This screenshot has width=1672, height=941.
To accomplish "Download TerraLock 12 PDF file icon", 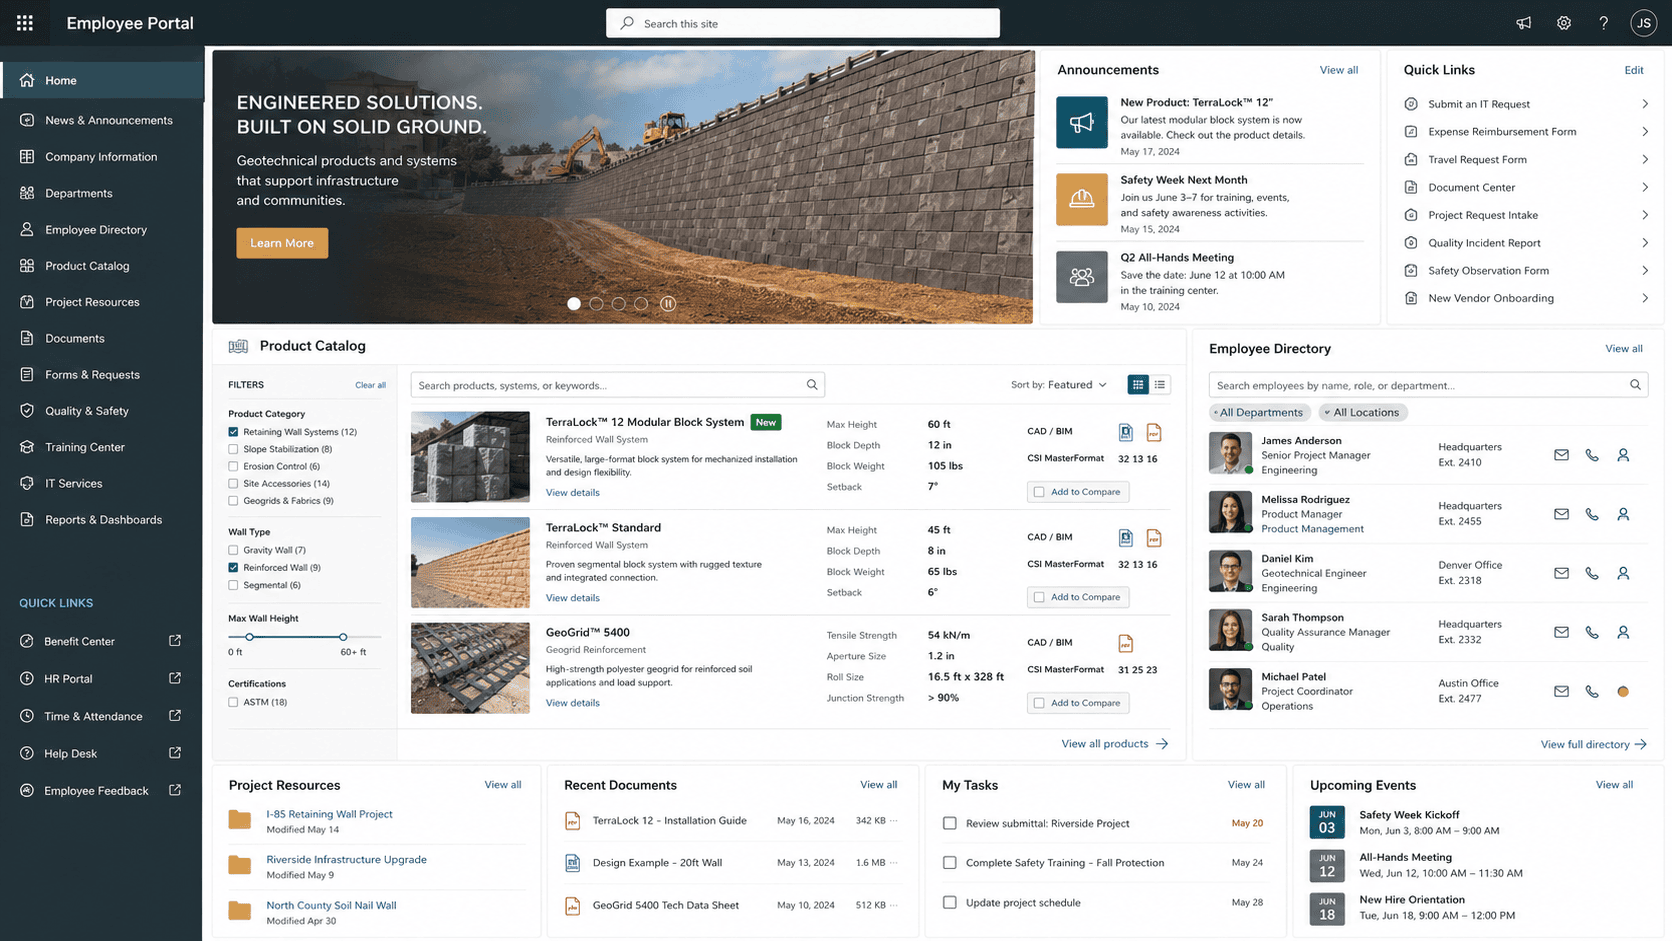I will point(1154,432).
